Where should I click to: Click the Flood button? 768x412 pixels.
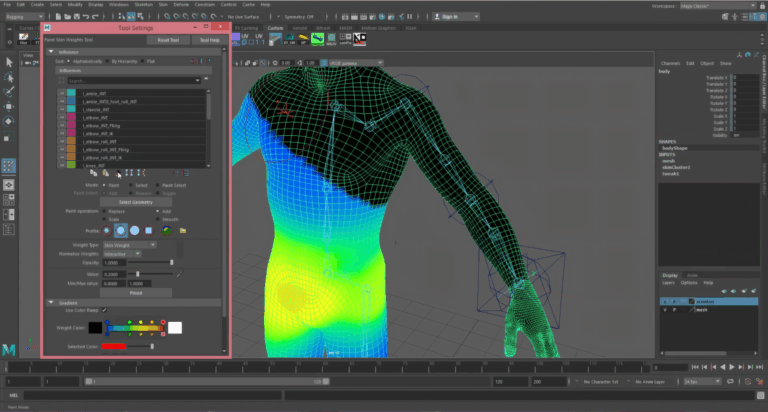click(x=137, y=292)
